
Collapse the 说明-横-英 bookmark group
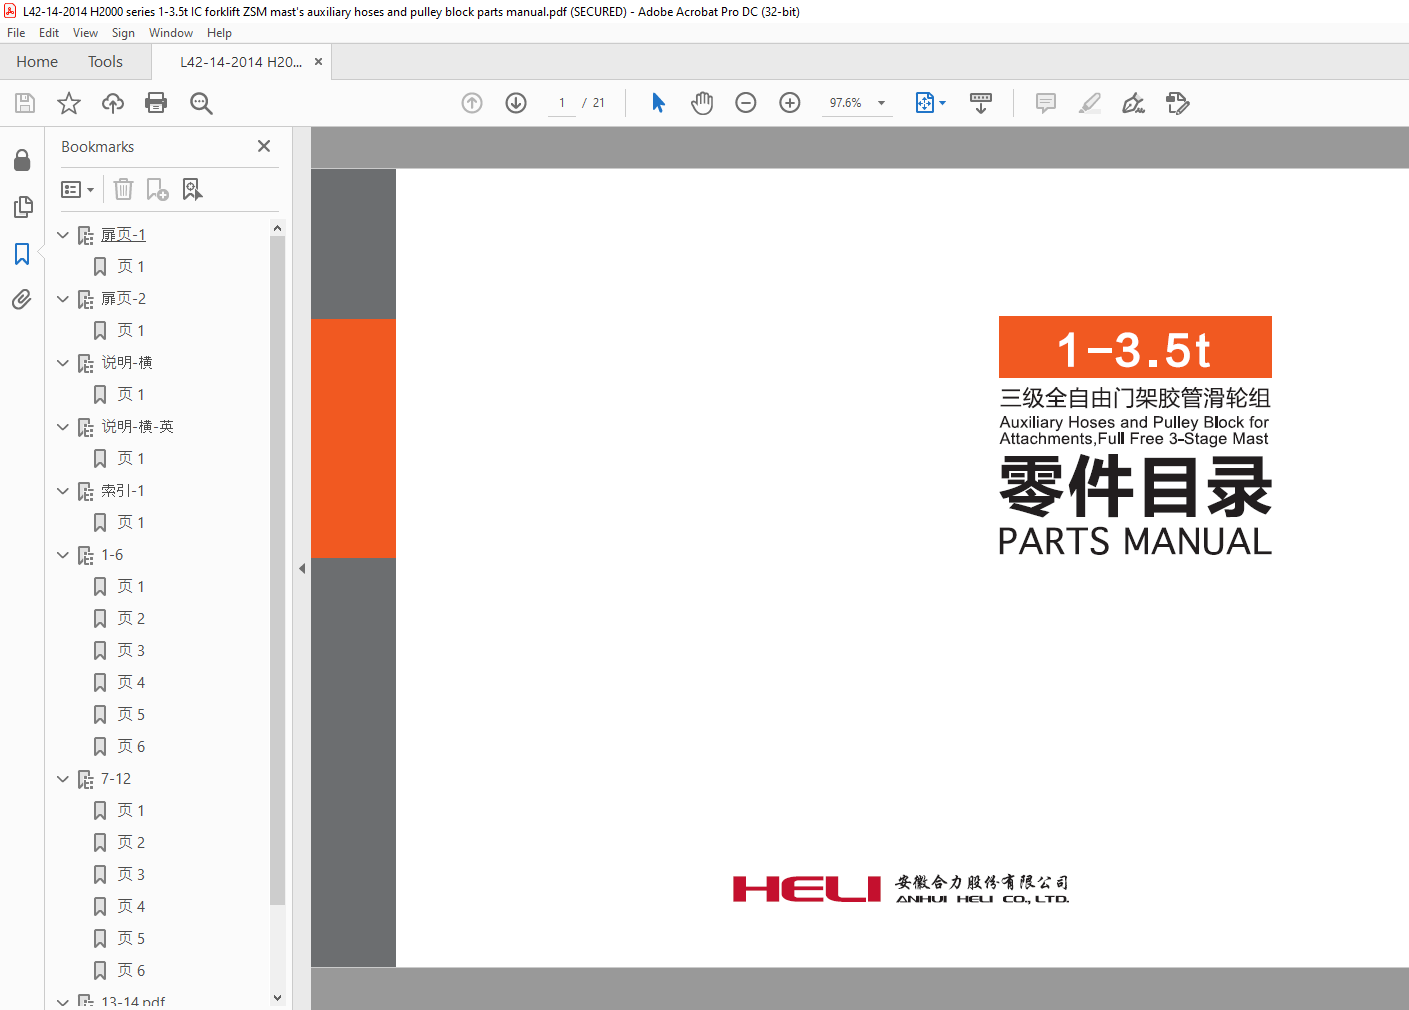click(63, 427)
